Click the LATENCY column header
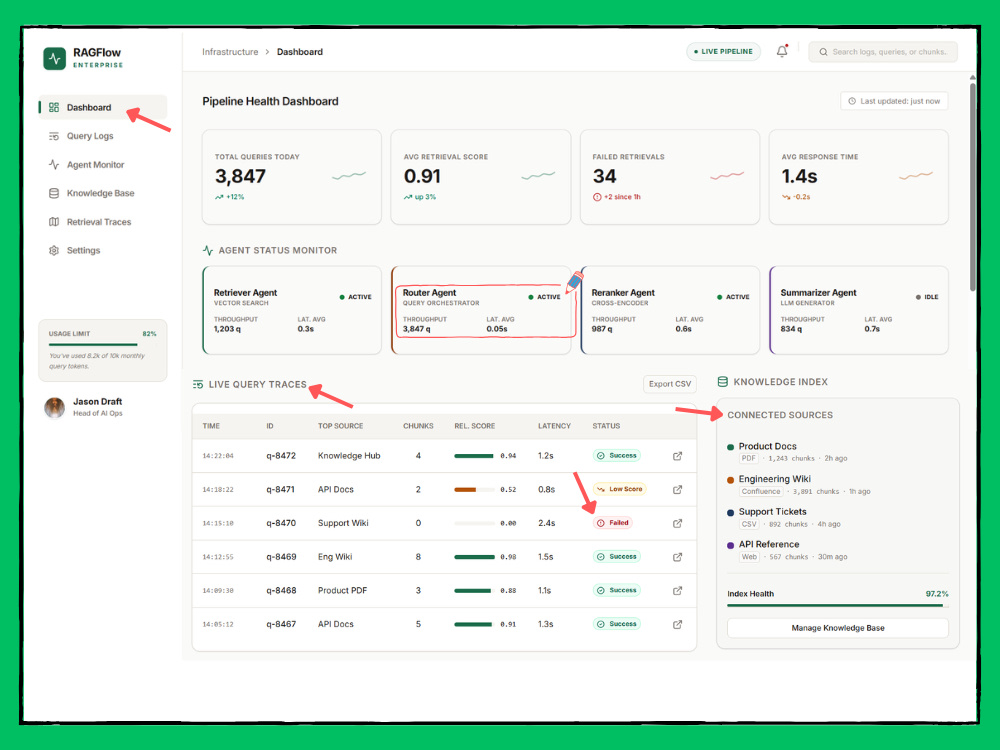1000x750 pixels. pos(554,426)
